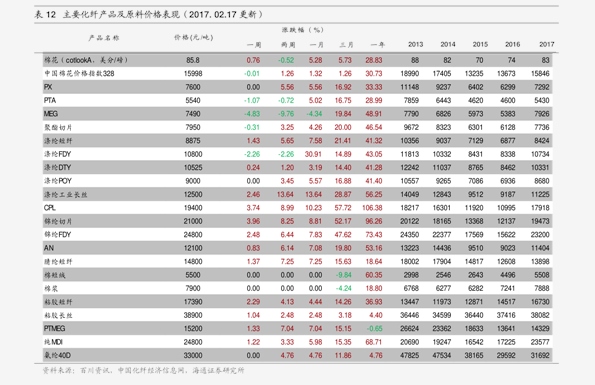This screenshot has height=385, width=595.
Task: Click the 价格(元/吨) column header
Action: [x=194, y=38]
